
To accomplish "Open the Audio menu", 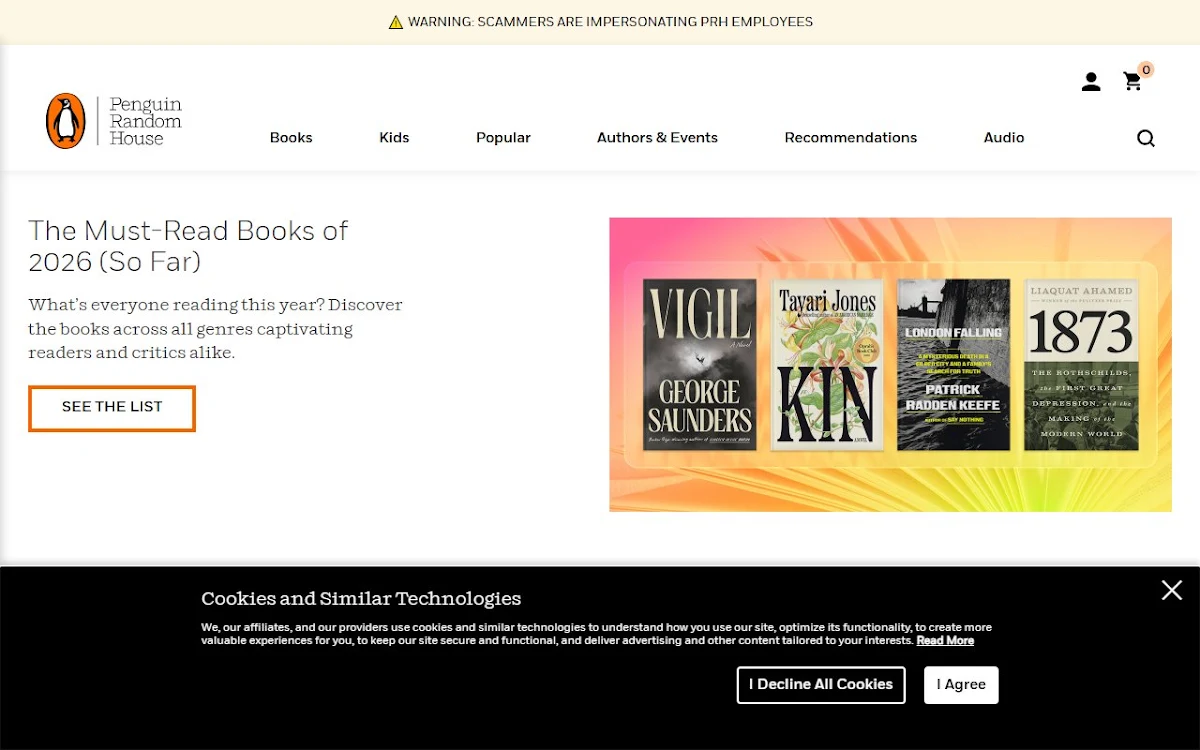I will tap(1004, 138).
